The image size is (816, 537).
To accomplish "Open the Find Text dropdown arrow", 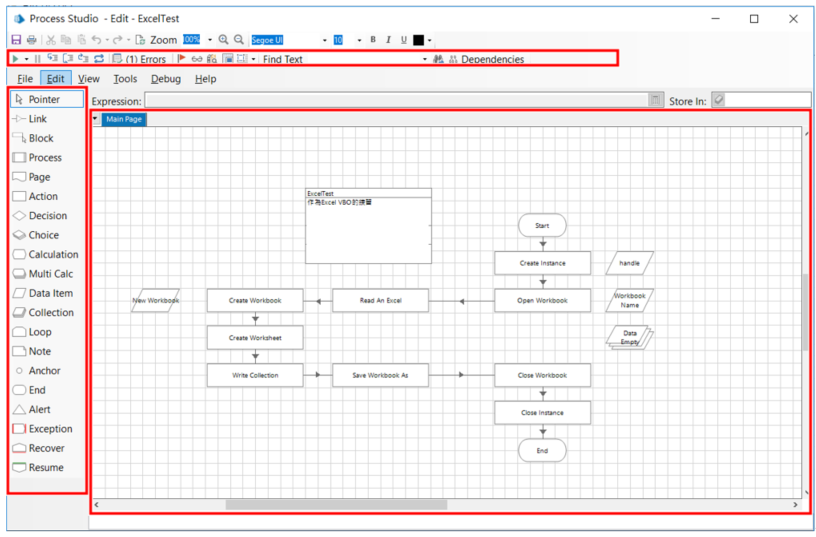I will (x=425, y=59).
